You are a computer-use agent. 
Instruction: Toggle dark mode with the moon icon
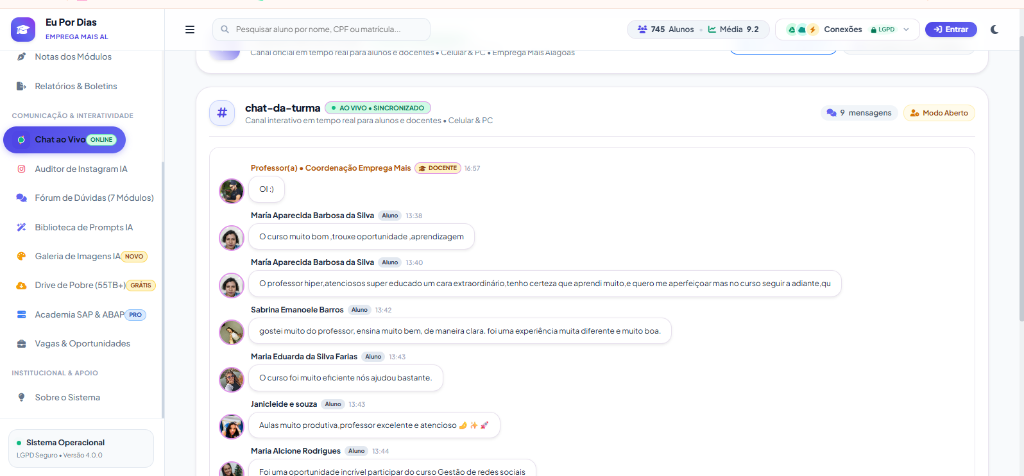coord(995,29)
